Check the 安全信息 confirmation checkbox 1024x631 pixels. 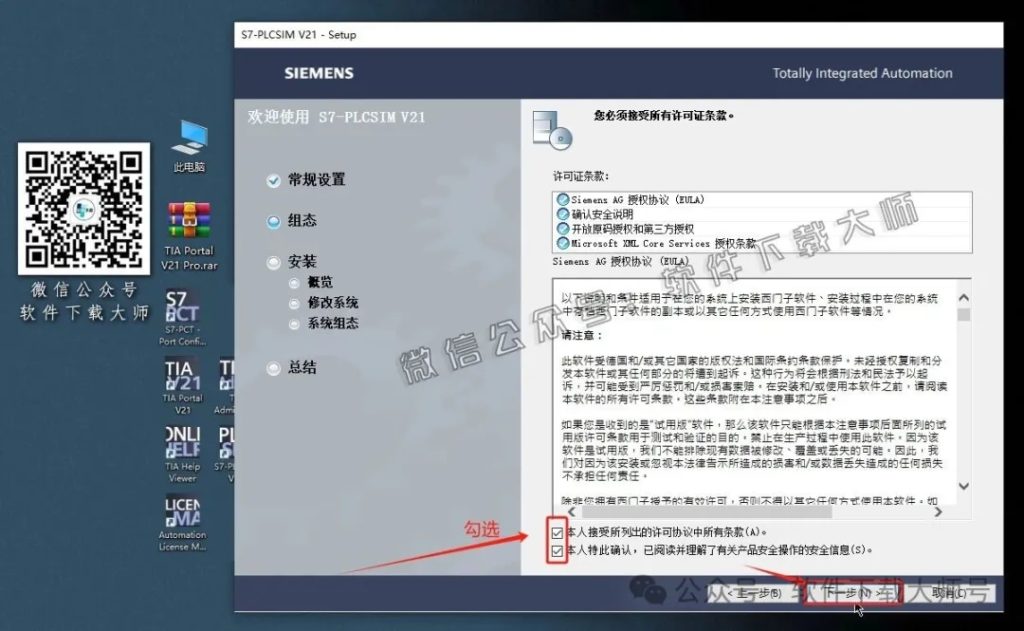coord(557,551)
